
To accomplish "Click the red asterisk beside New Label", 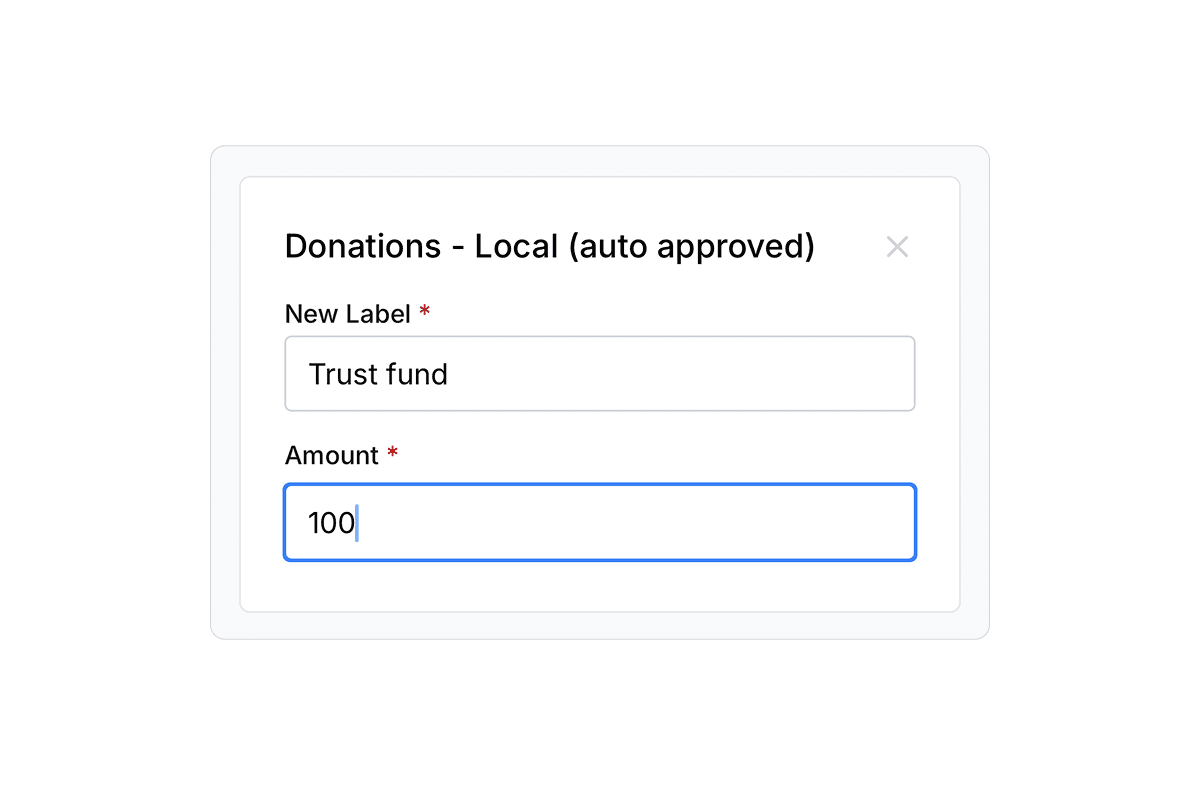I will click(425, 312).
